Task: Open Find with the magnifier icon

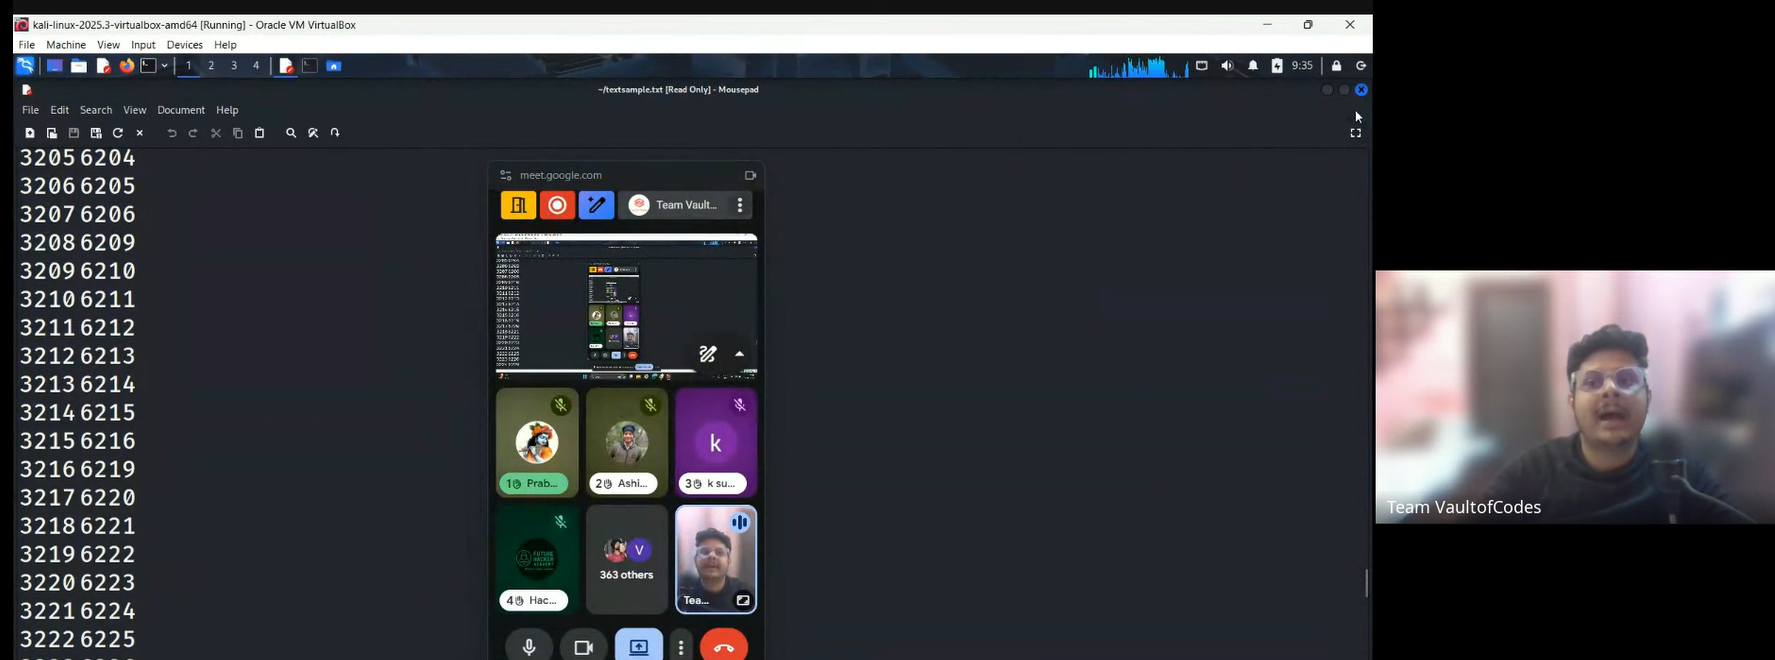Action: (x=291, y=133)
